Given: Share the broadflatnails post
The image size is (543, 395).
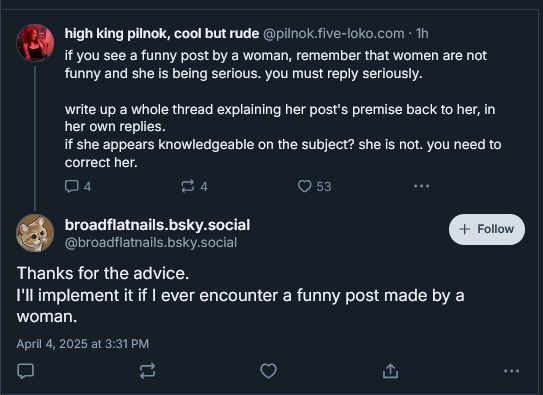Looking at the screenshot, I should coord(390,371).
